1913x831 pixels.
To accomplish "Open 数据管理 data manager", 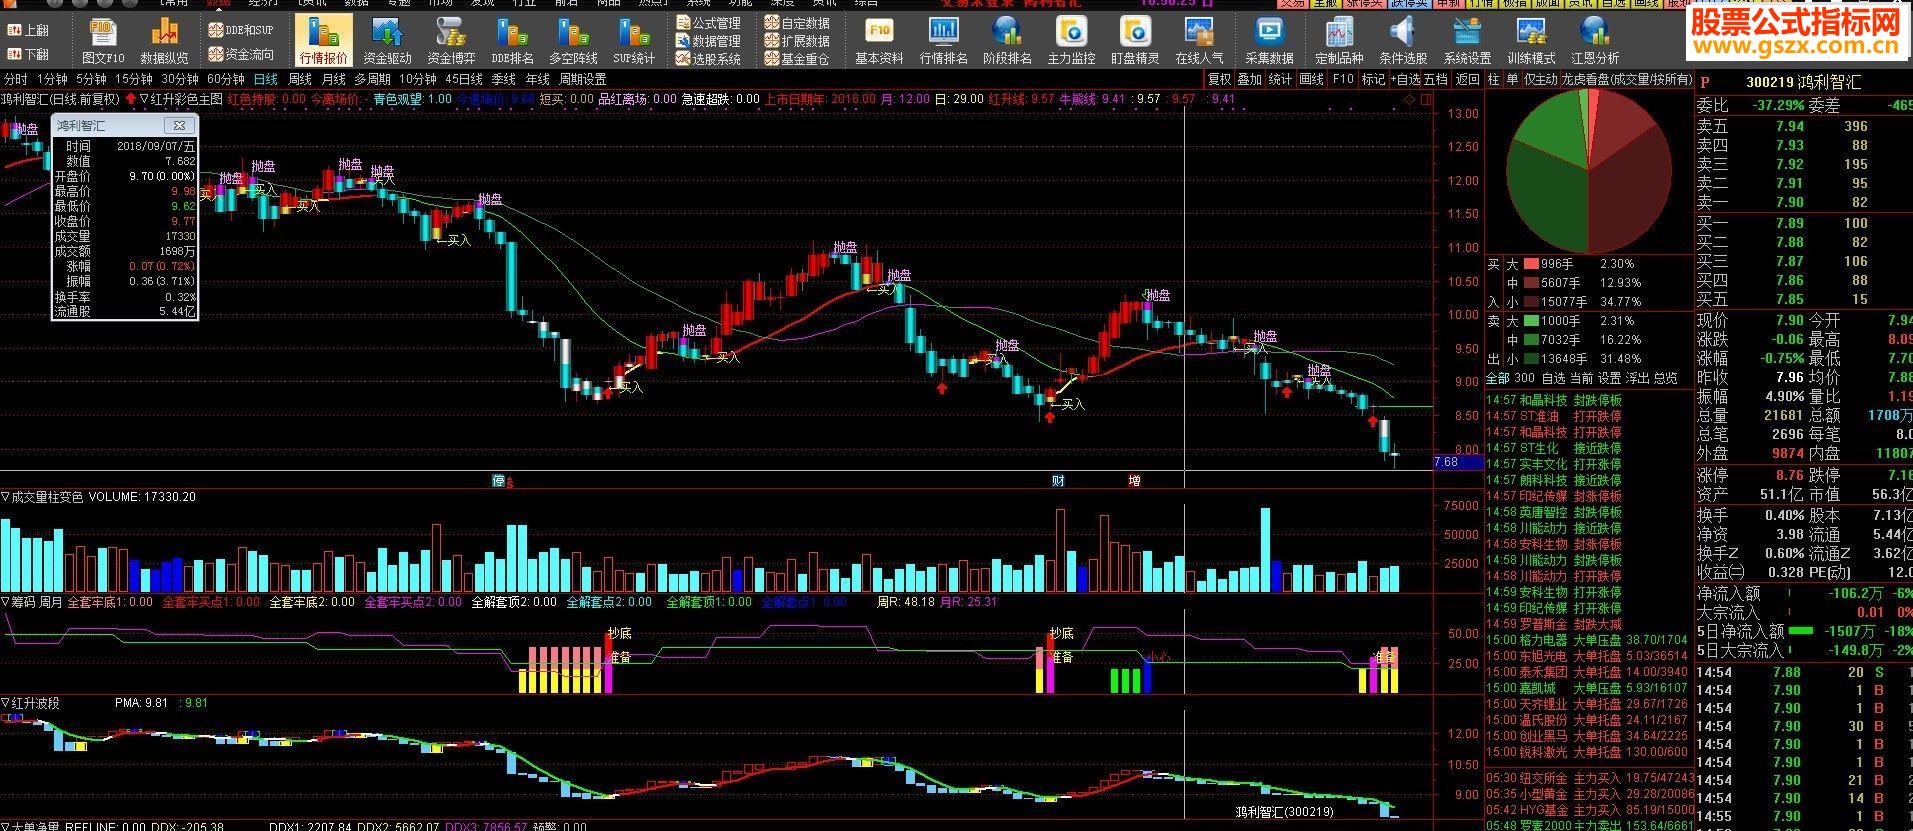I will point(708,41).
